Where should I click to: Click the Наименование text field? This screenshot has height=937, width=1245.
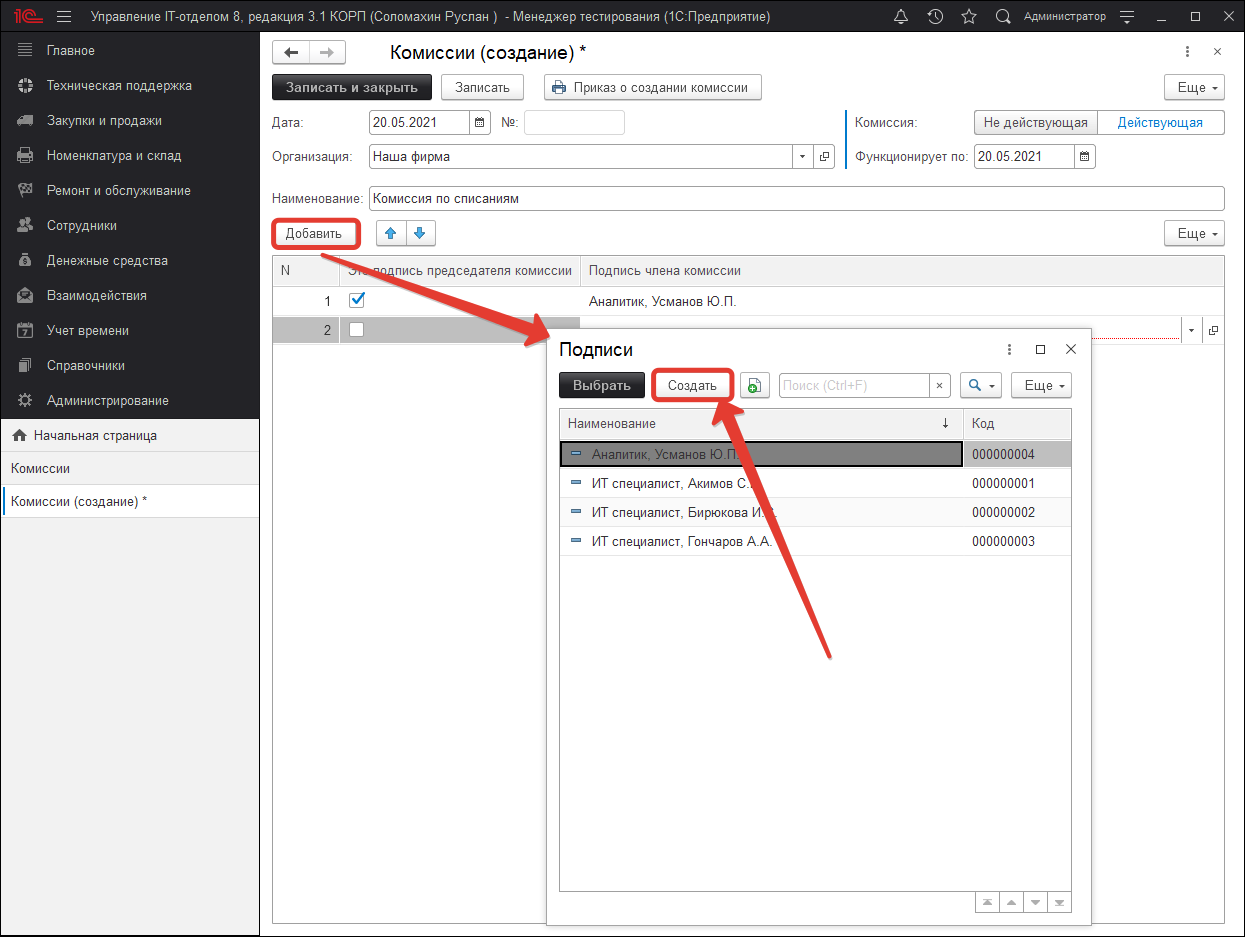pos(796,198)
